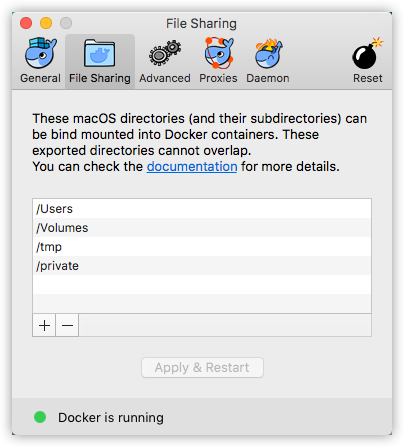Add a shared directory with plus button
Viewport: 404px width, 447px height.
[44, 325]
